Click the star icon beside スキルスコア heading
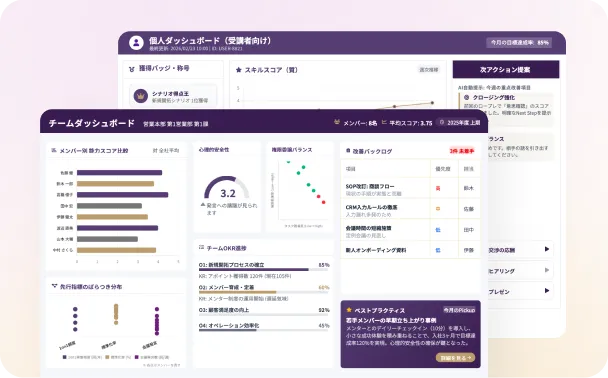Screen dimensions: 608x378 point(238,70)
